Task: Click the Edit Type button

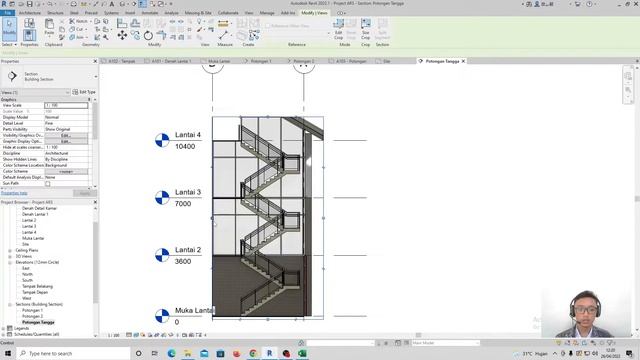Action: click(84, 92)
